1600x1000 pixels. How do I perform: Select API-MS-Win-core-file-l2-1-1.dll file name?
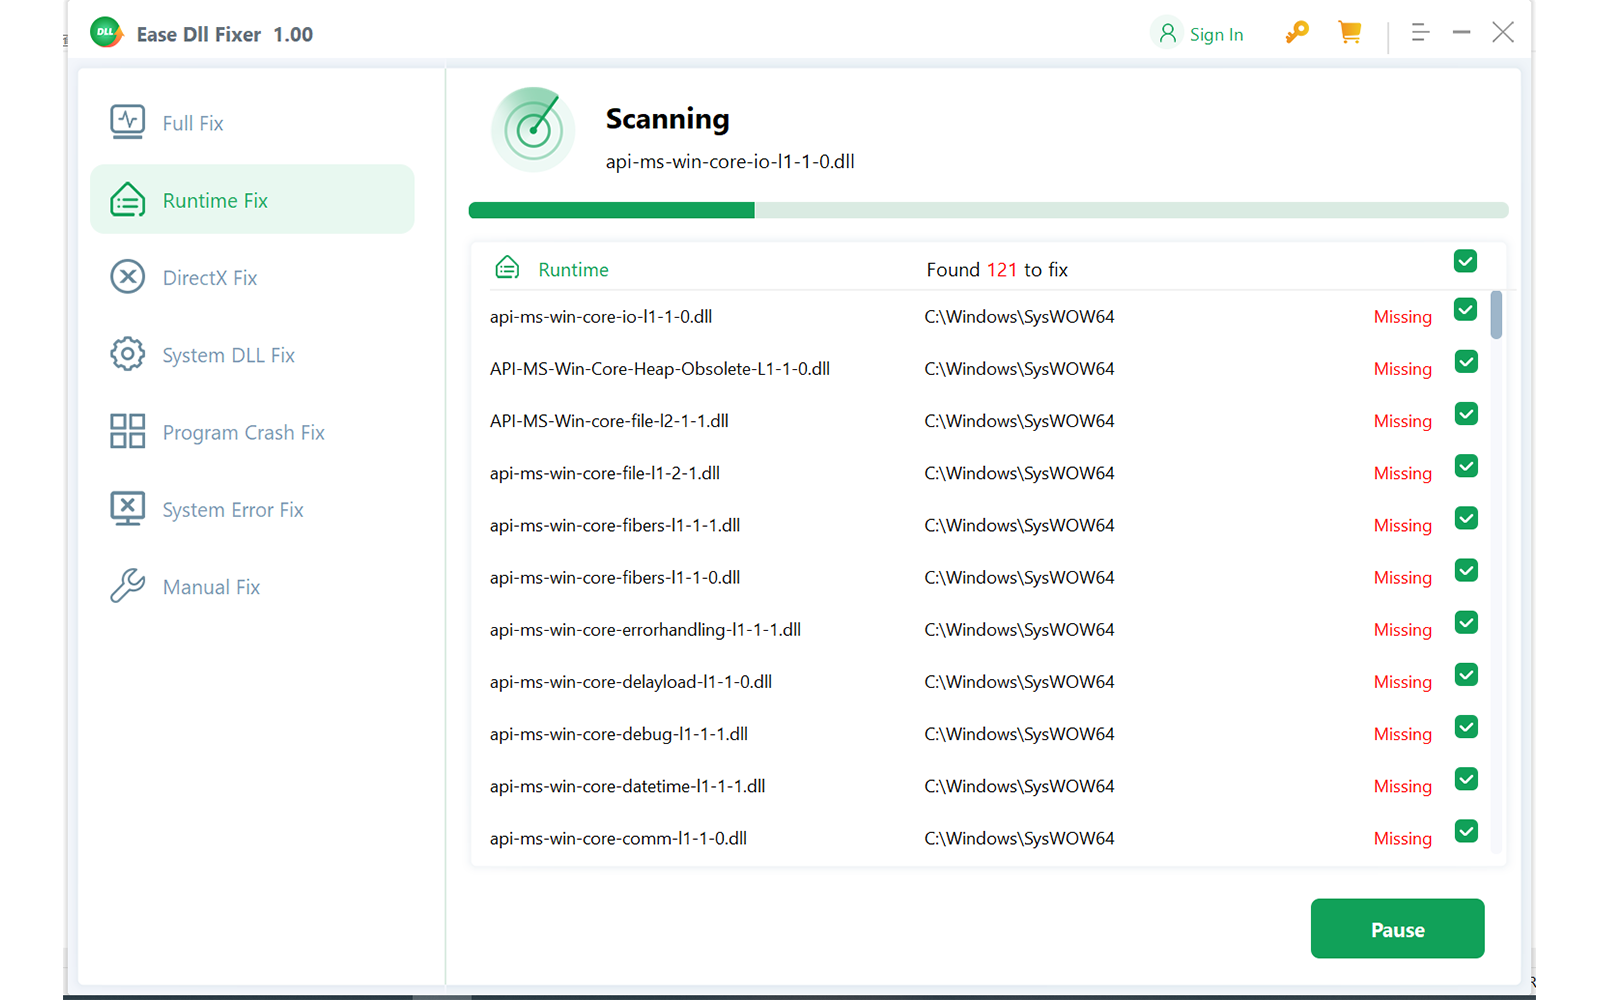point(609,421)
